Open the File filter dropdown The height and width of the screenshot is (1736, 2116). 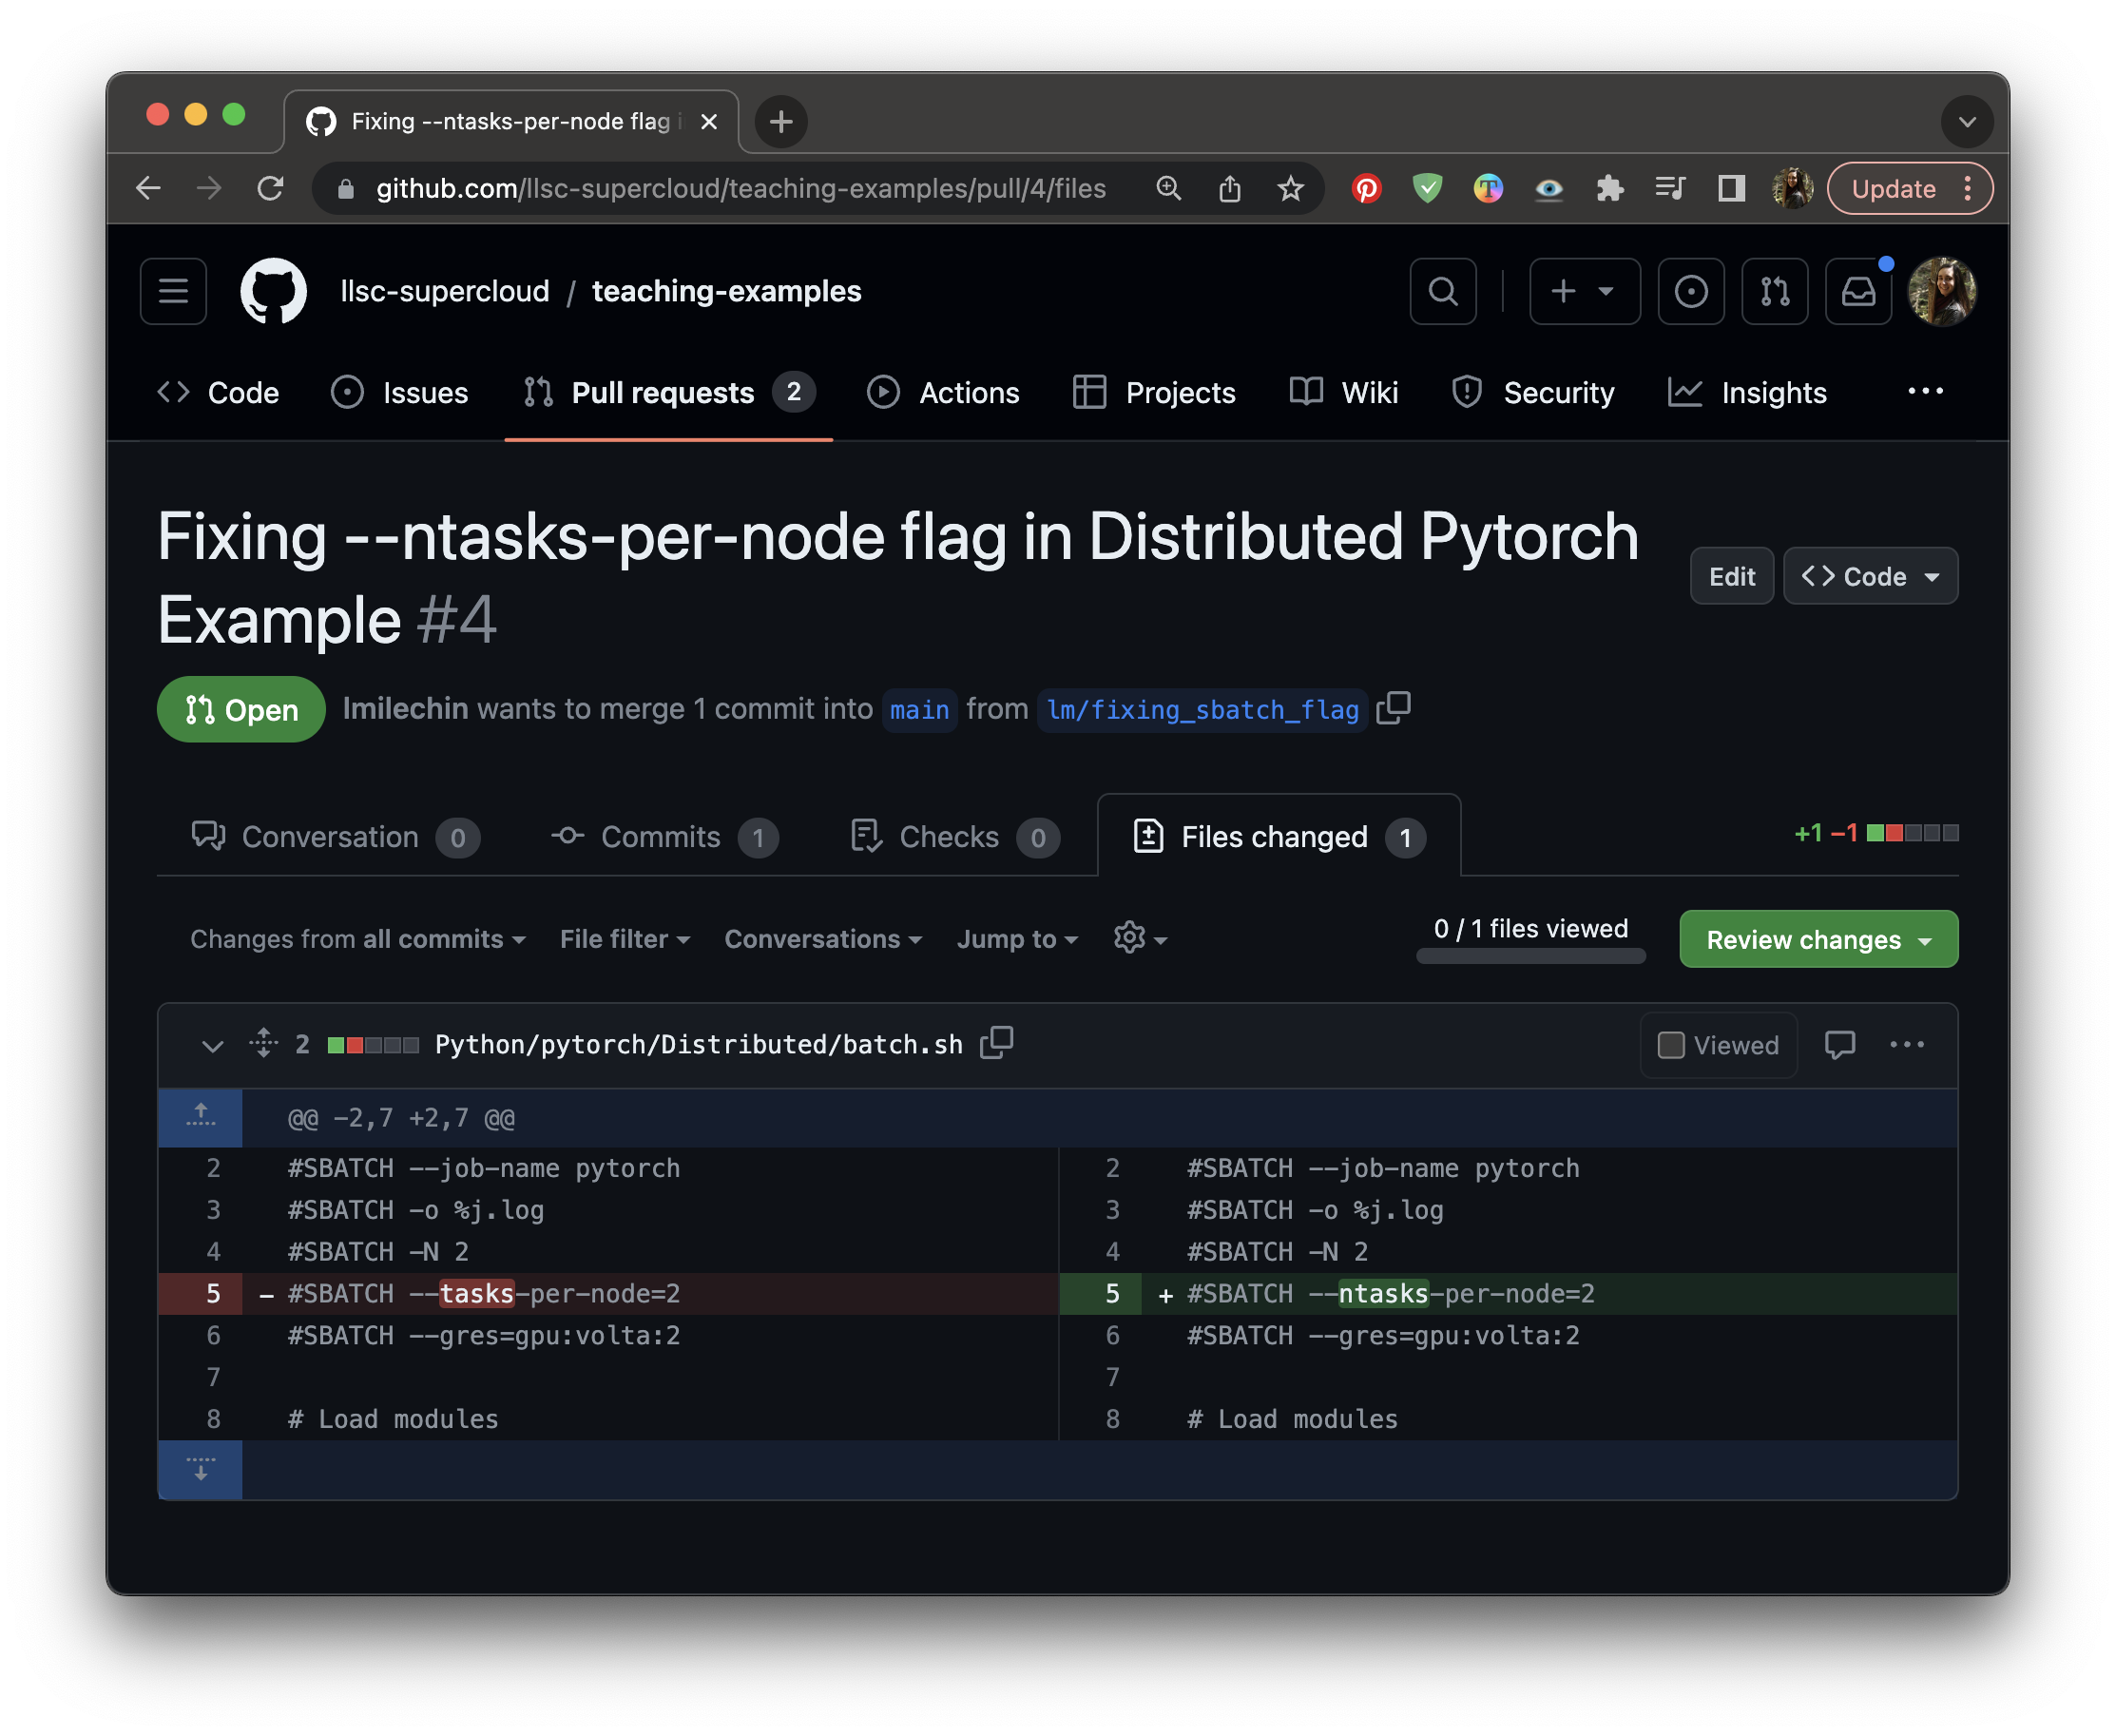click(x=625, y=939)
